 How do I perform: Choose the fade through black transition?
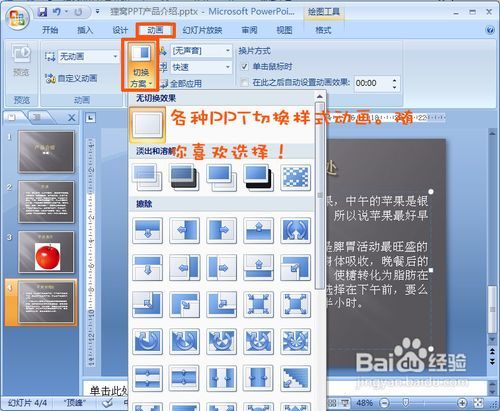[184, 178]
